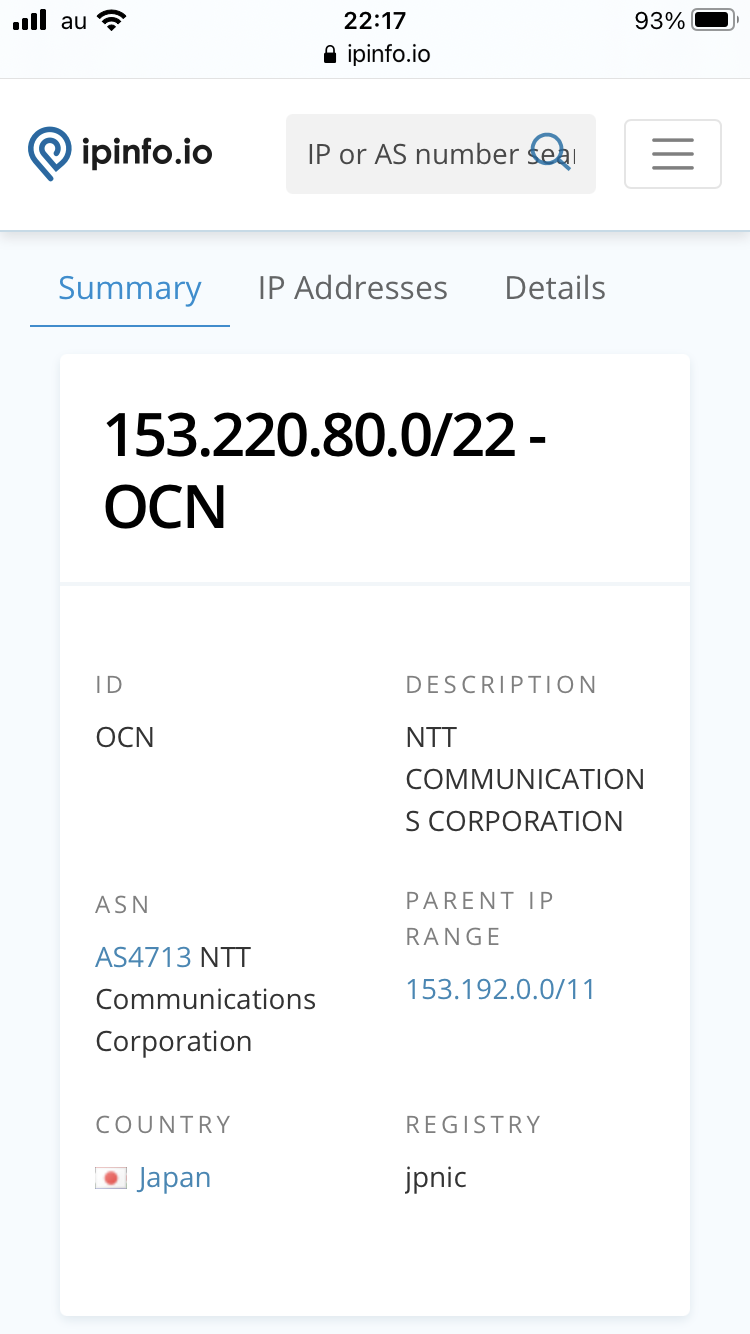Open the Details tab
Image resolution: width=750 pixels, height=1334 pixels.
[555, 288]
